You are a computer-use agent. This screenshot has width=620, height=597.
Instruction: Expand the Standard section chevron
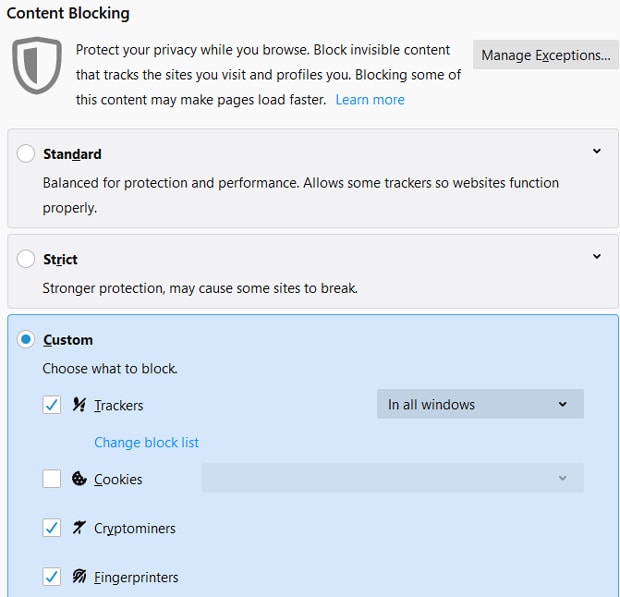point(597,151)
